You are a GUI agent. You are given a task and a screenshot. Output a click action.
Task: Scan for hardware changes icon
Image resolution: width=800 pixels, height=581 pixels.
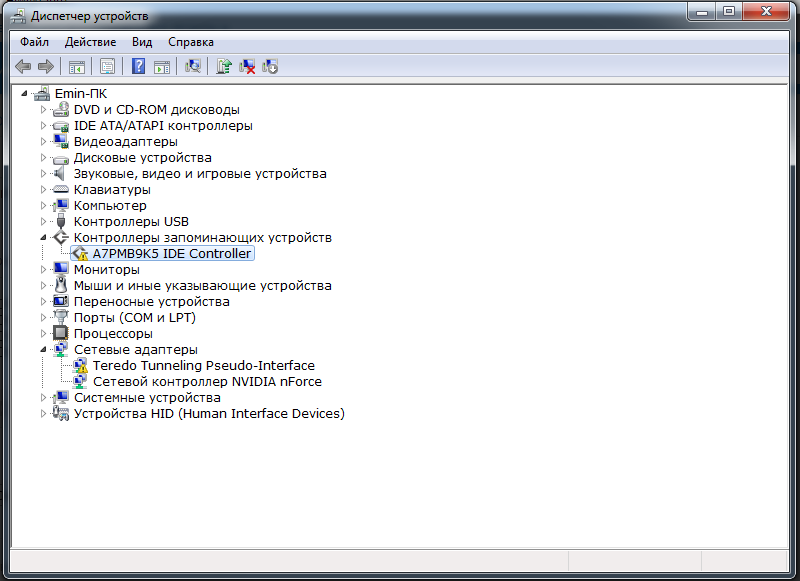click(x=193, y=66)
